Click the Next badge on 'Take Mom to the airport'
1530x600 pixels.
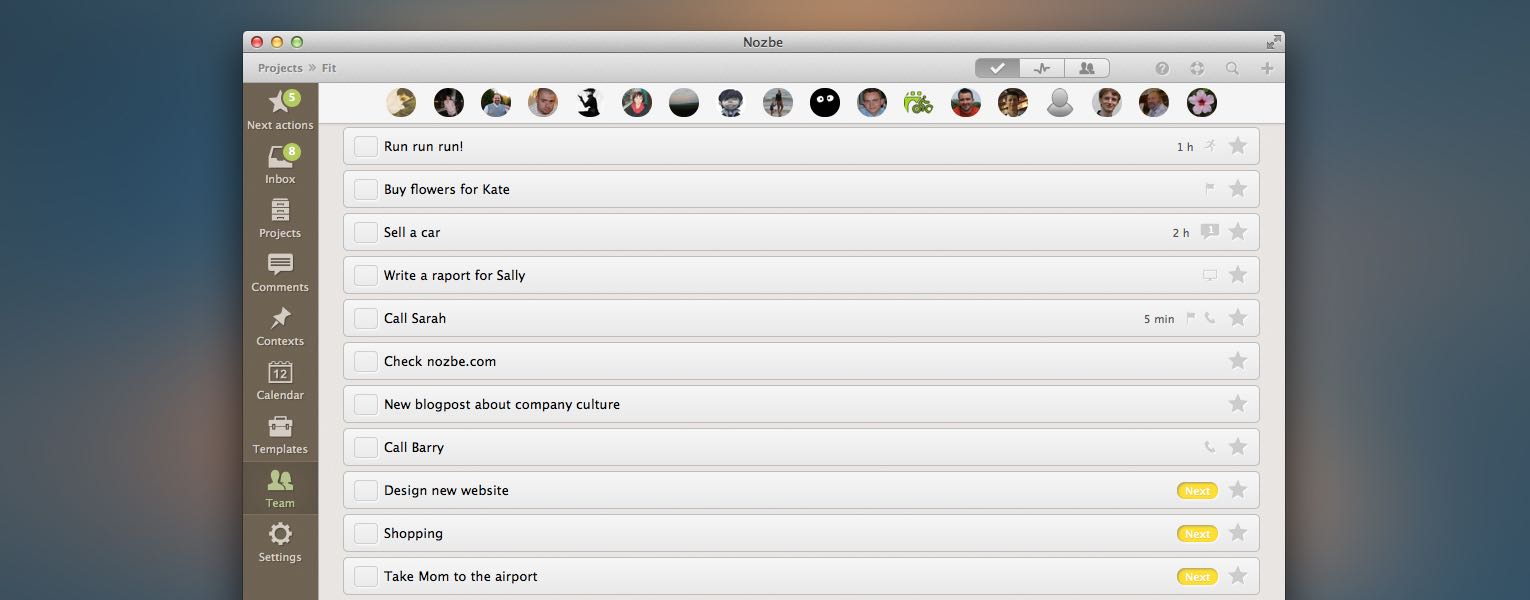[x=1197, y=577]
